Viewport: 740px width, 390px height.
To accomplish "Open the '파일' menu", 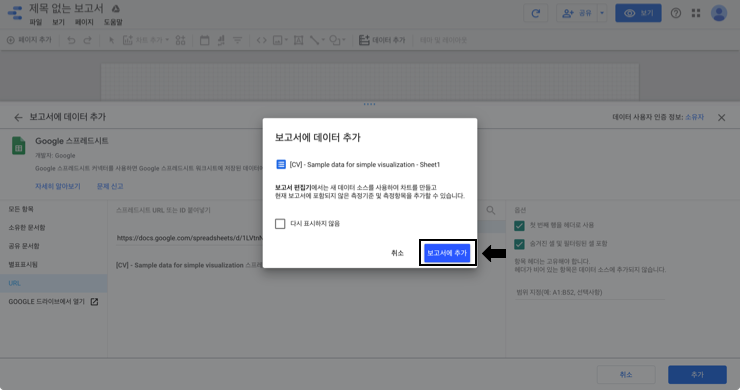I will (x=36, y=22).
